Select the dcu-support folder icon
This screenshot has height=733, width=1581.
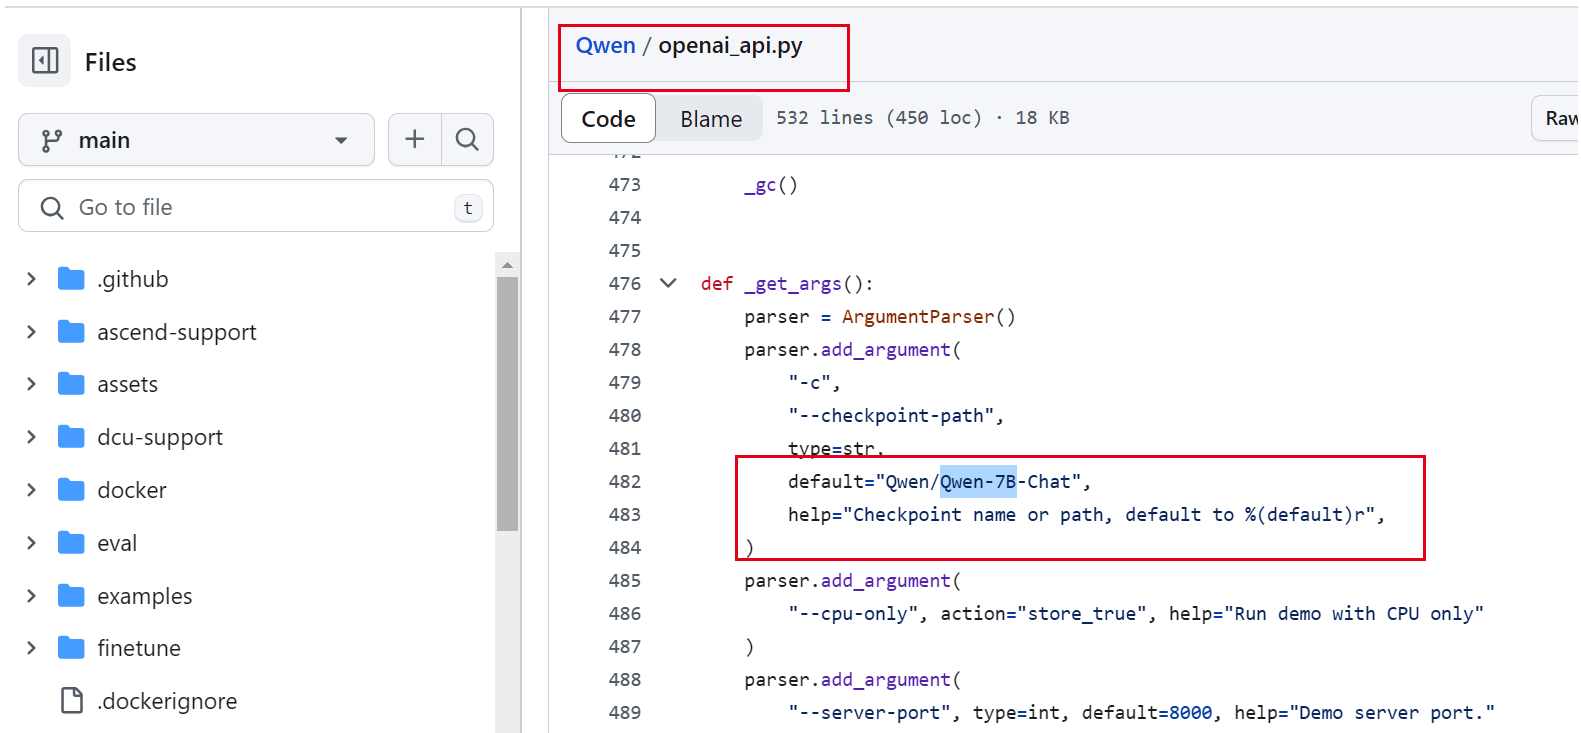71,437
